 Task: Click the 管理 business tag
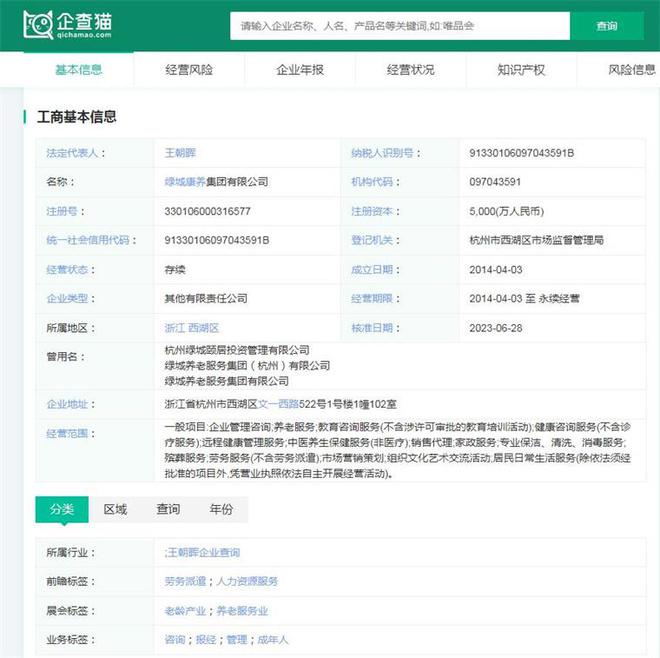click(237, 640)
